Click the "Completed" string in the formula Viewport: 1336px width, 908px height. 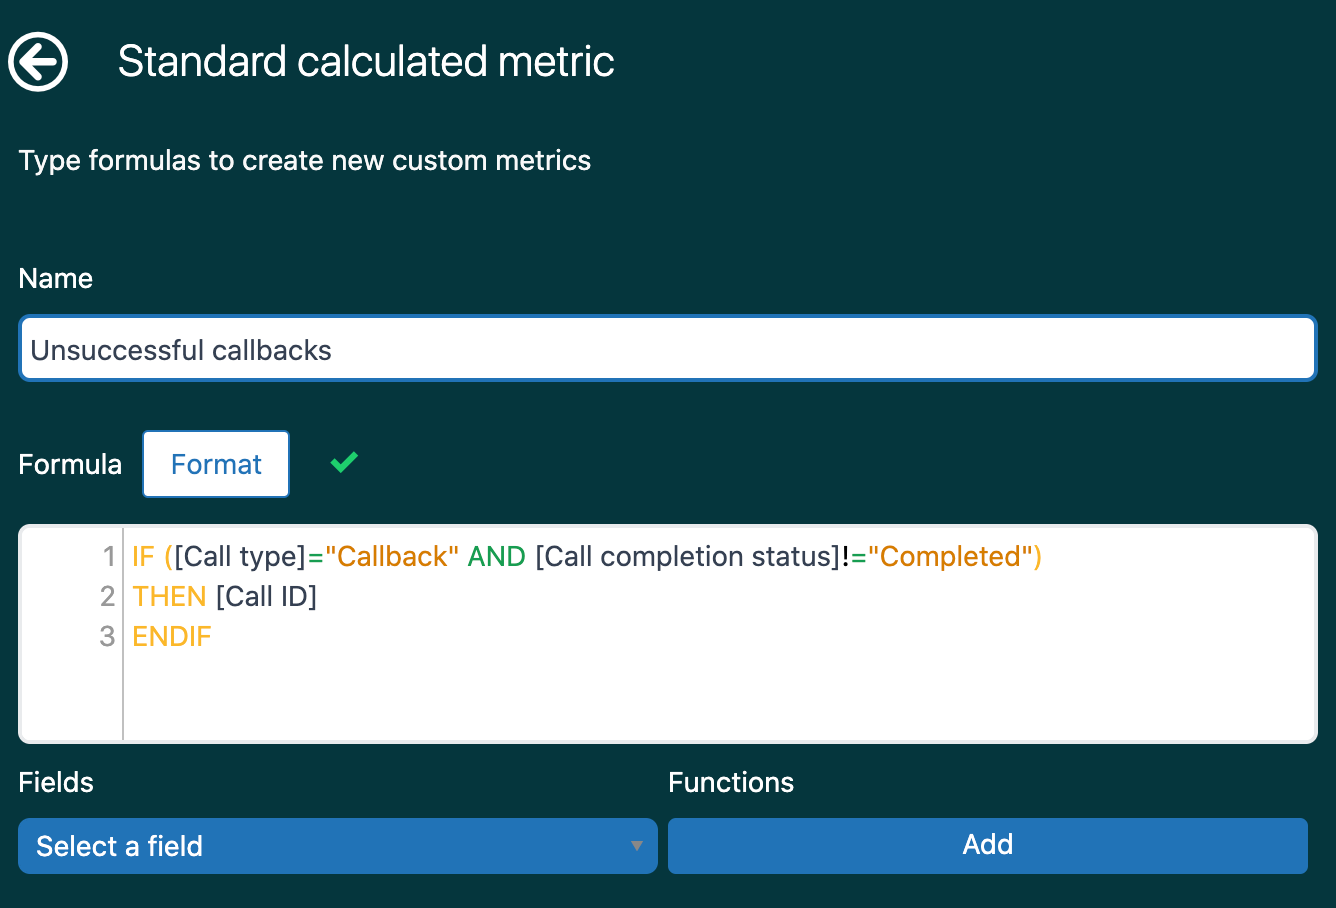point(950,557)
